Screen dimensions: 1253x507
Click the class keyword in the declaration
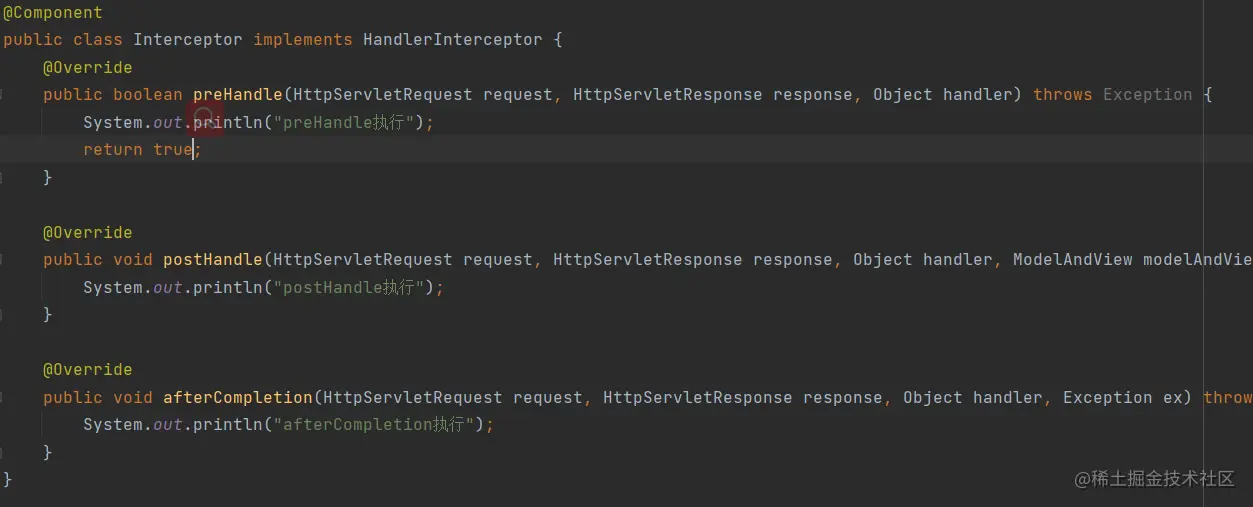click(98, 40)
